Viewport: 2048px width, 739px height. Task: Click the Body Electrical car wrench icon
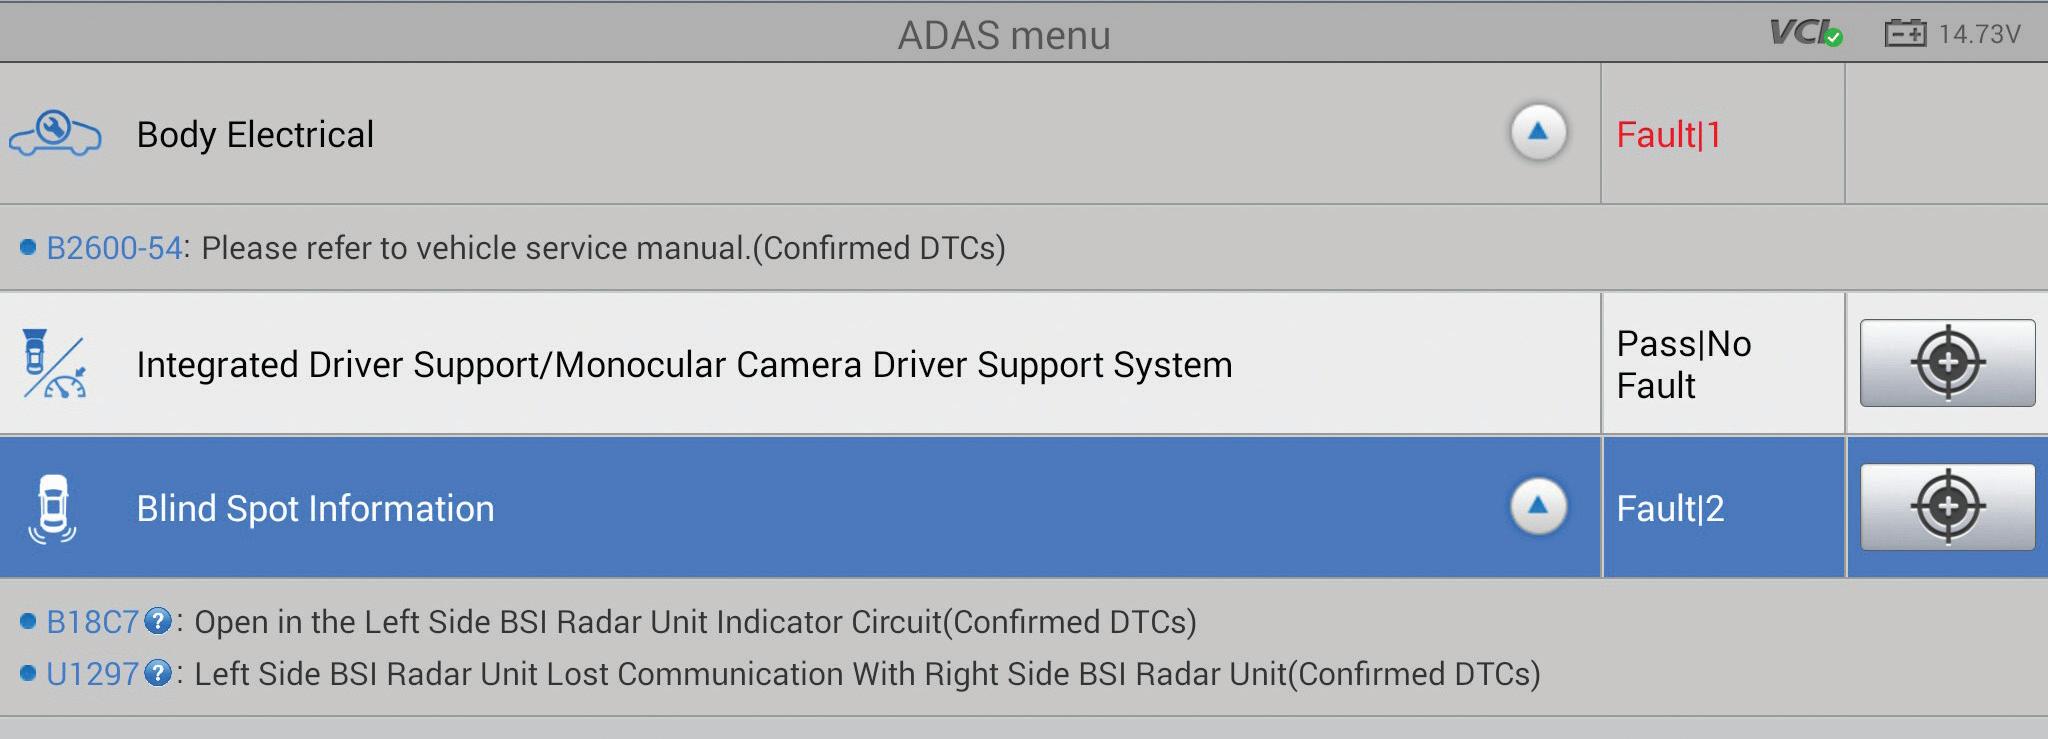(x=55, y=134)
